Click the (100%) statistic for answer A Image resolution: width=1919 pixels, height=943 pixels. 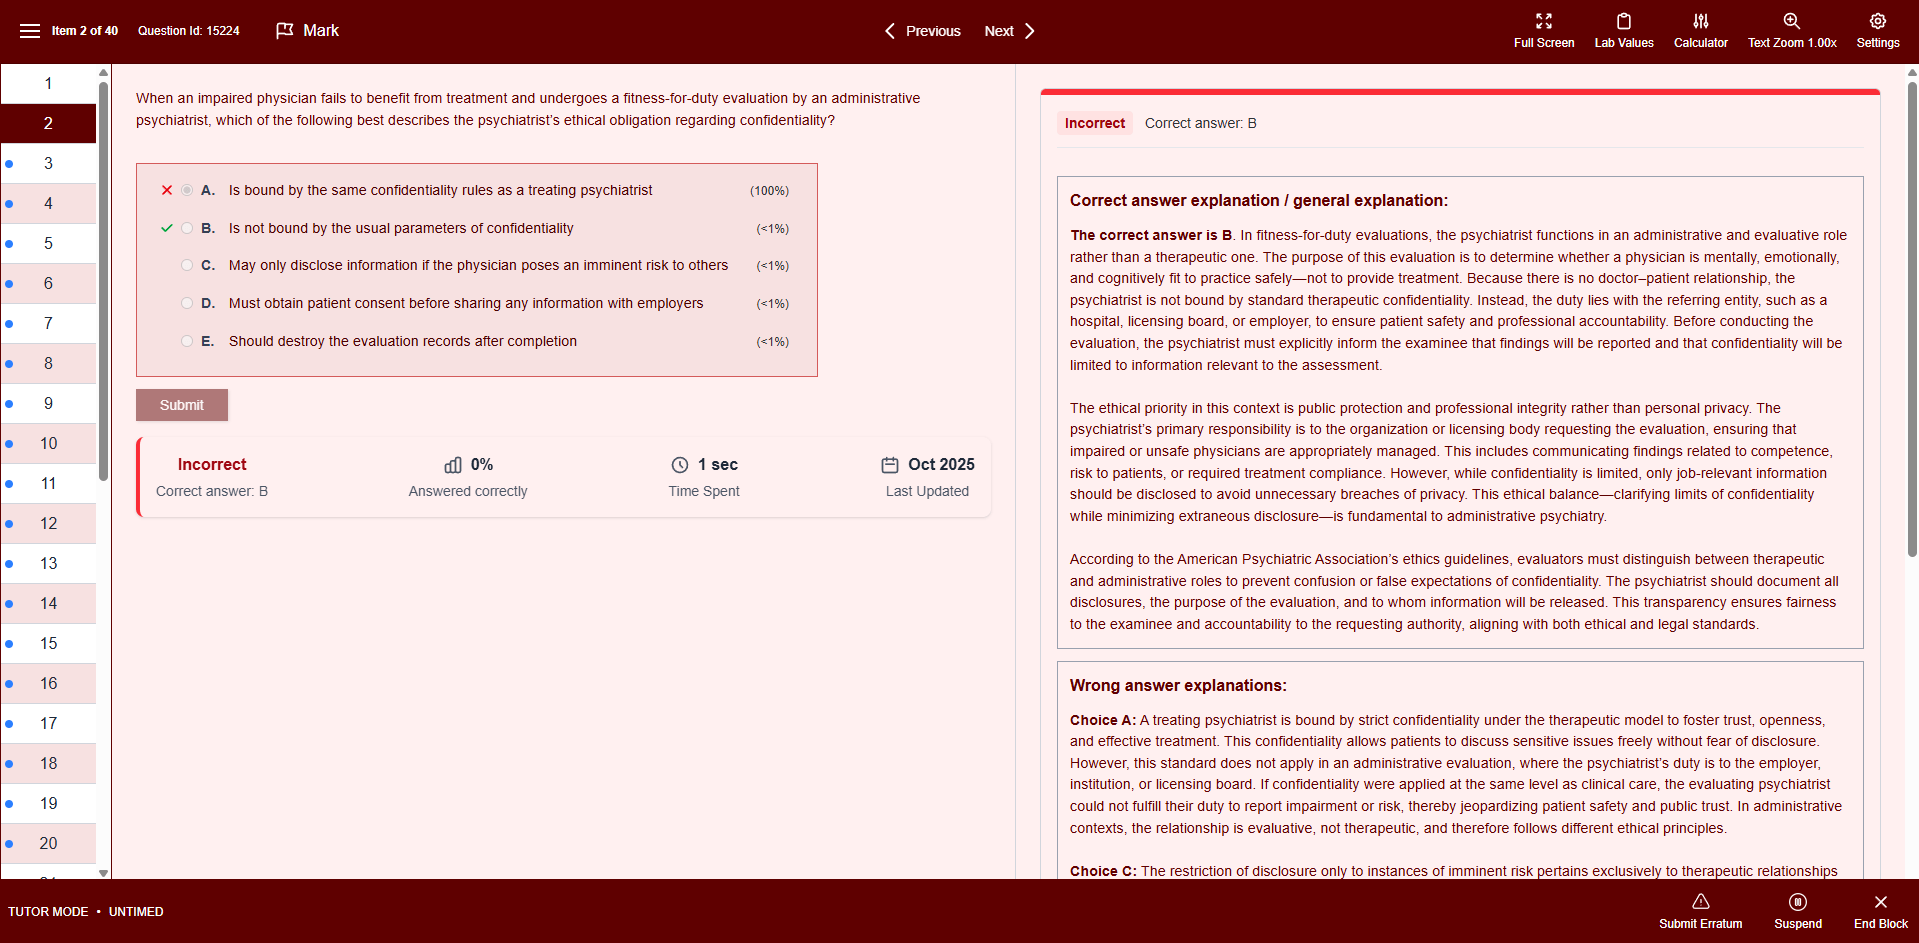coord(770,191)
